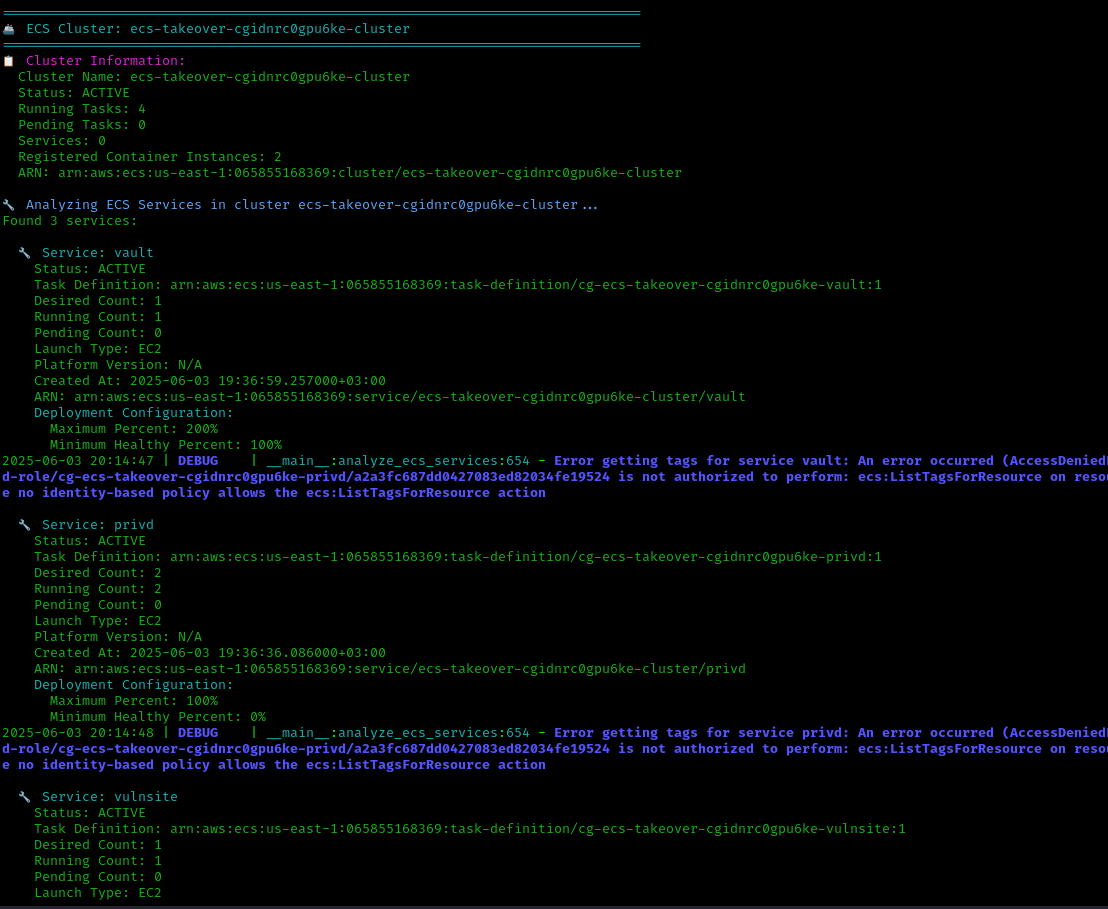Screen dimensions: 1108x909
Task: Click the cluster ARN line
Action: click(x=350, y=173)
